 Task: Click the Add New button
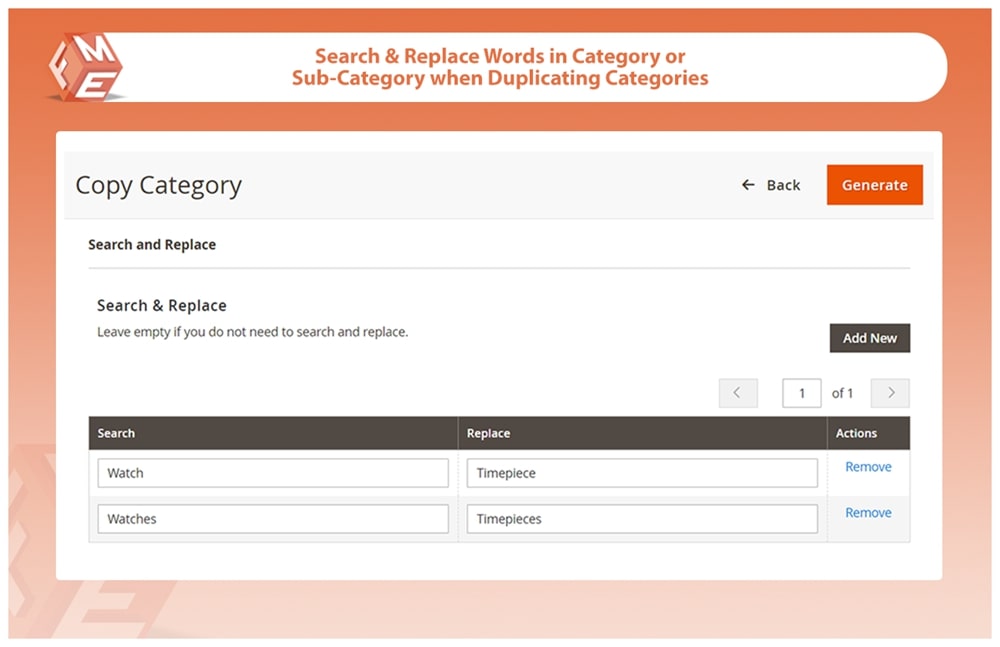click(869, 338)
